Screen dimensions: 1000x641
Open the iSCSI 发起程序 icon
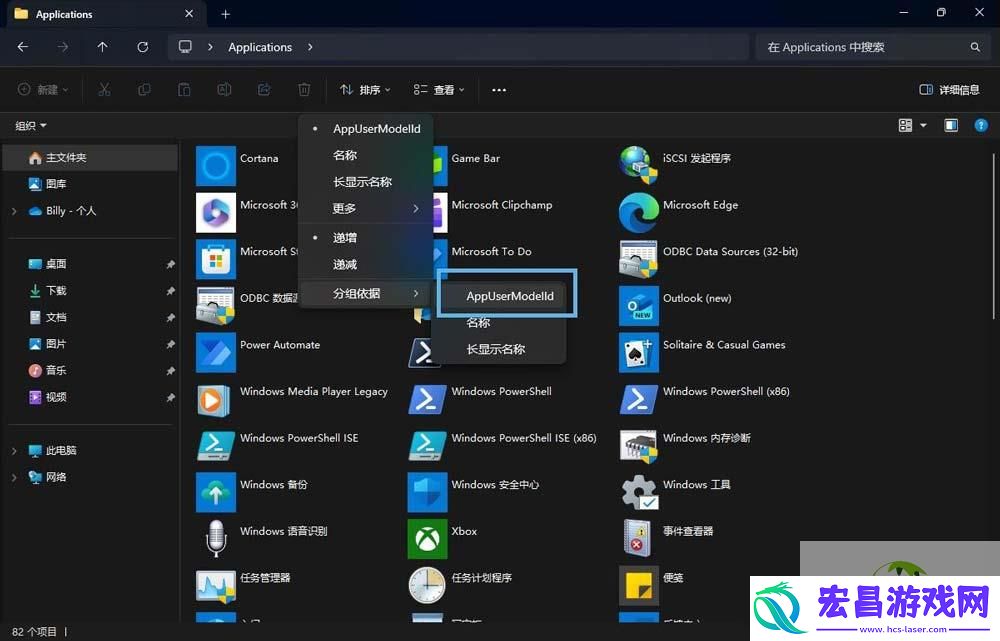pos(638,166)
